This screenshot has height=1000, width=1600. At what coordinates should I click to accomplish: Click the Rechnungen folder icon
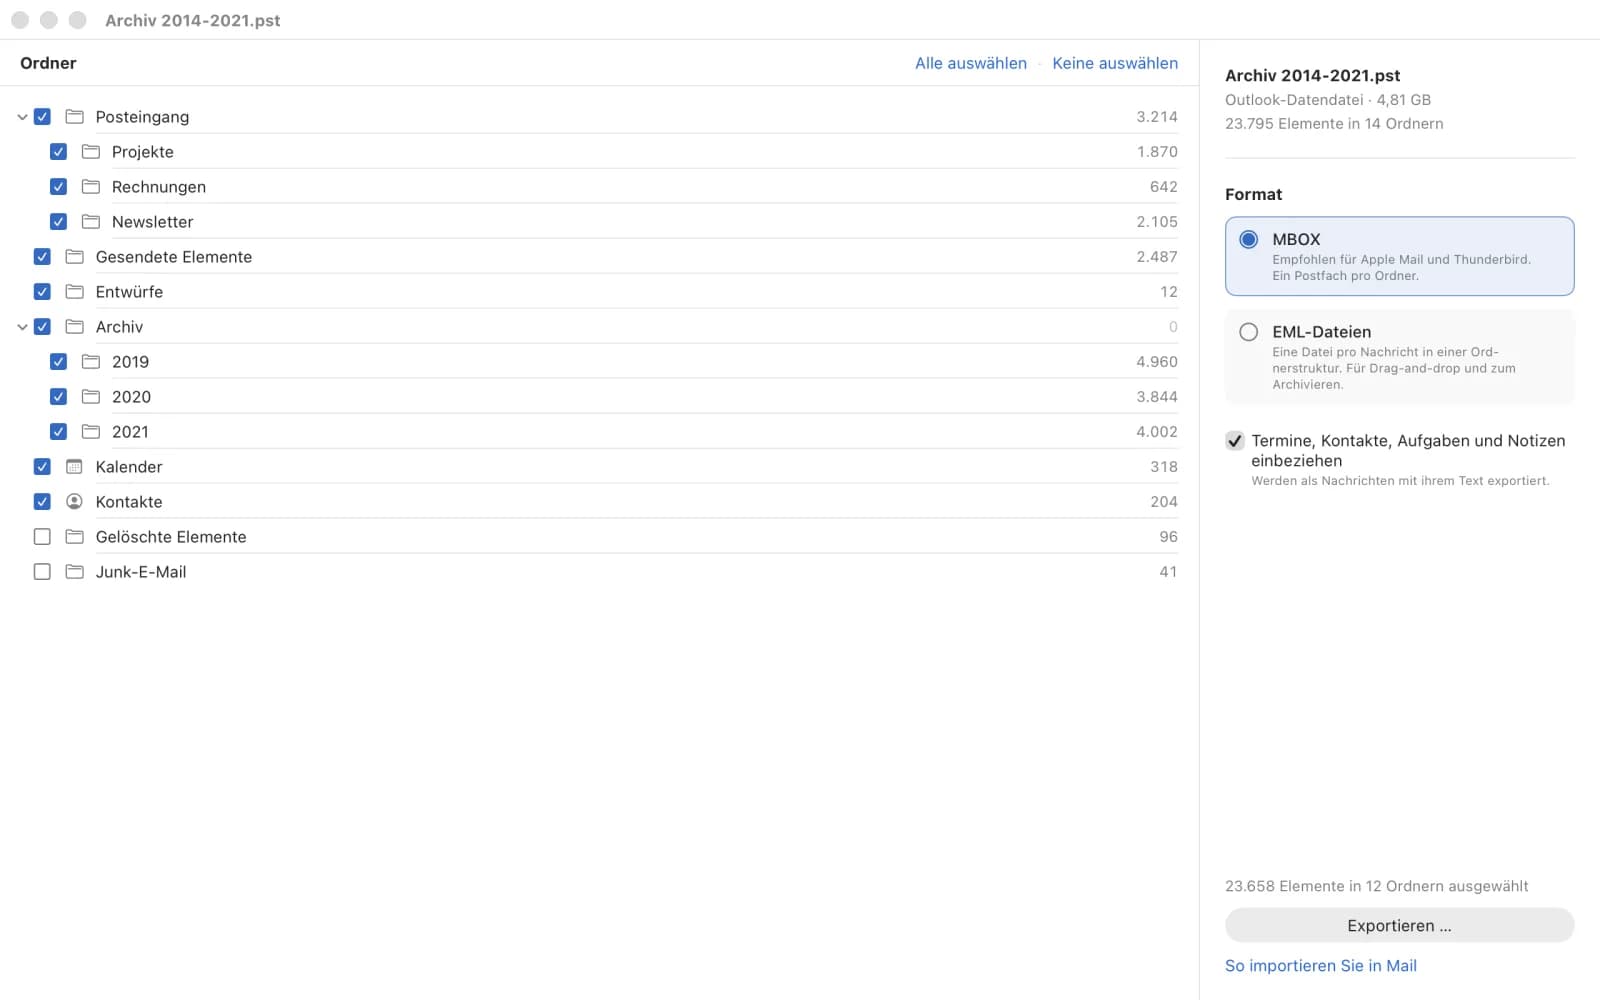click(91, 187)
